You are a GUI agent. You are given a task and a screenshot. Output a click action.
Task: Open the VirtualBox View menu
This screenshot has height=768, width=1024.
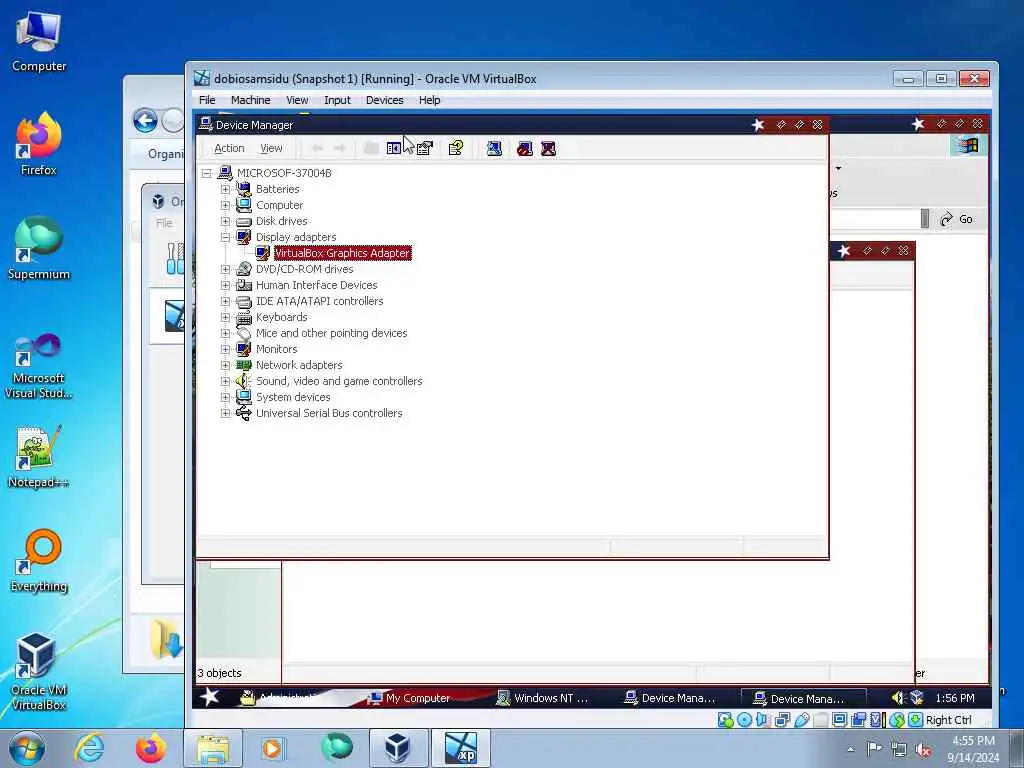(297, 100)
